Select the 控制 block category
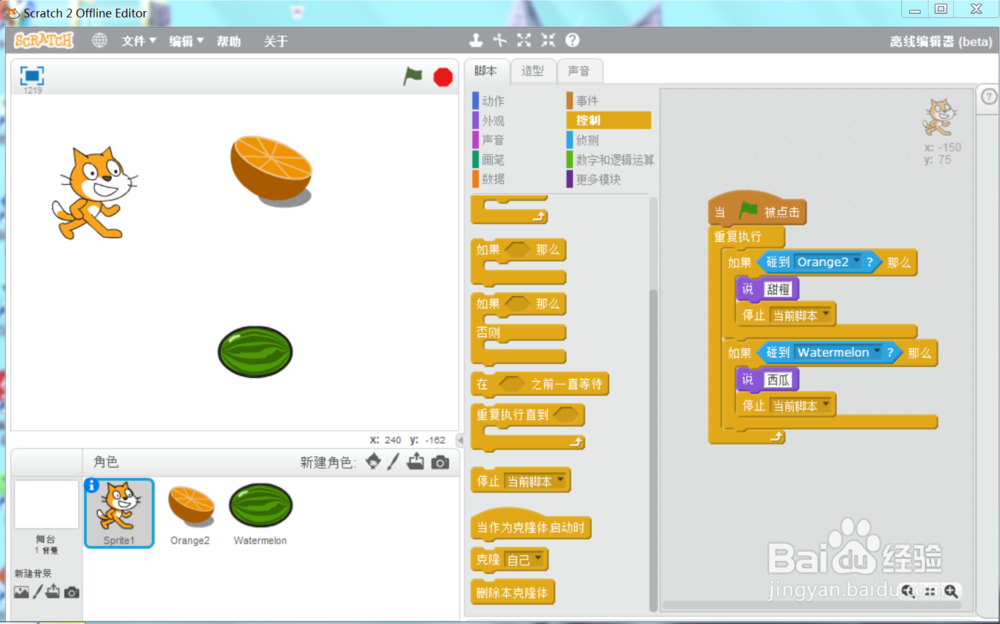This screenshot has height=624, width=1000. coord(608,120)
